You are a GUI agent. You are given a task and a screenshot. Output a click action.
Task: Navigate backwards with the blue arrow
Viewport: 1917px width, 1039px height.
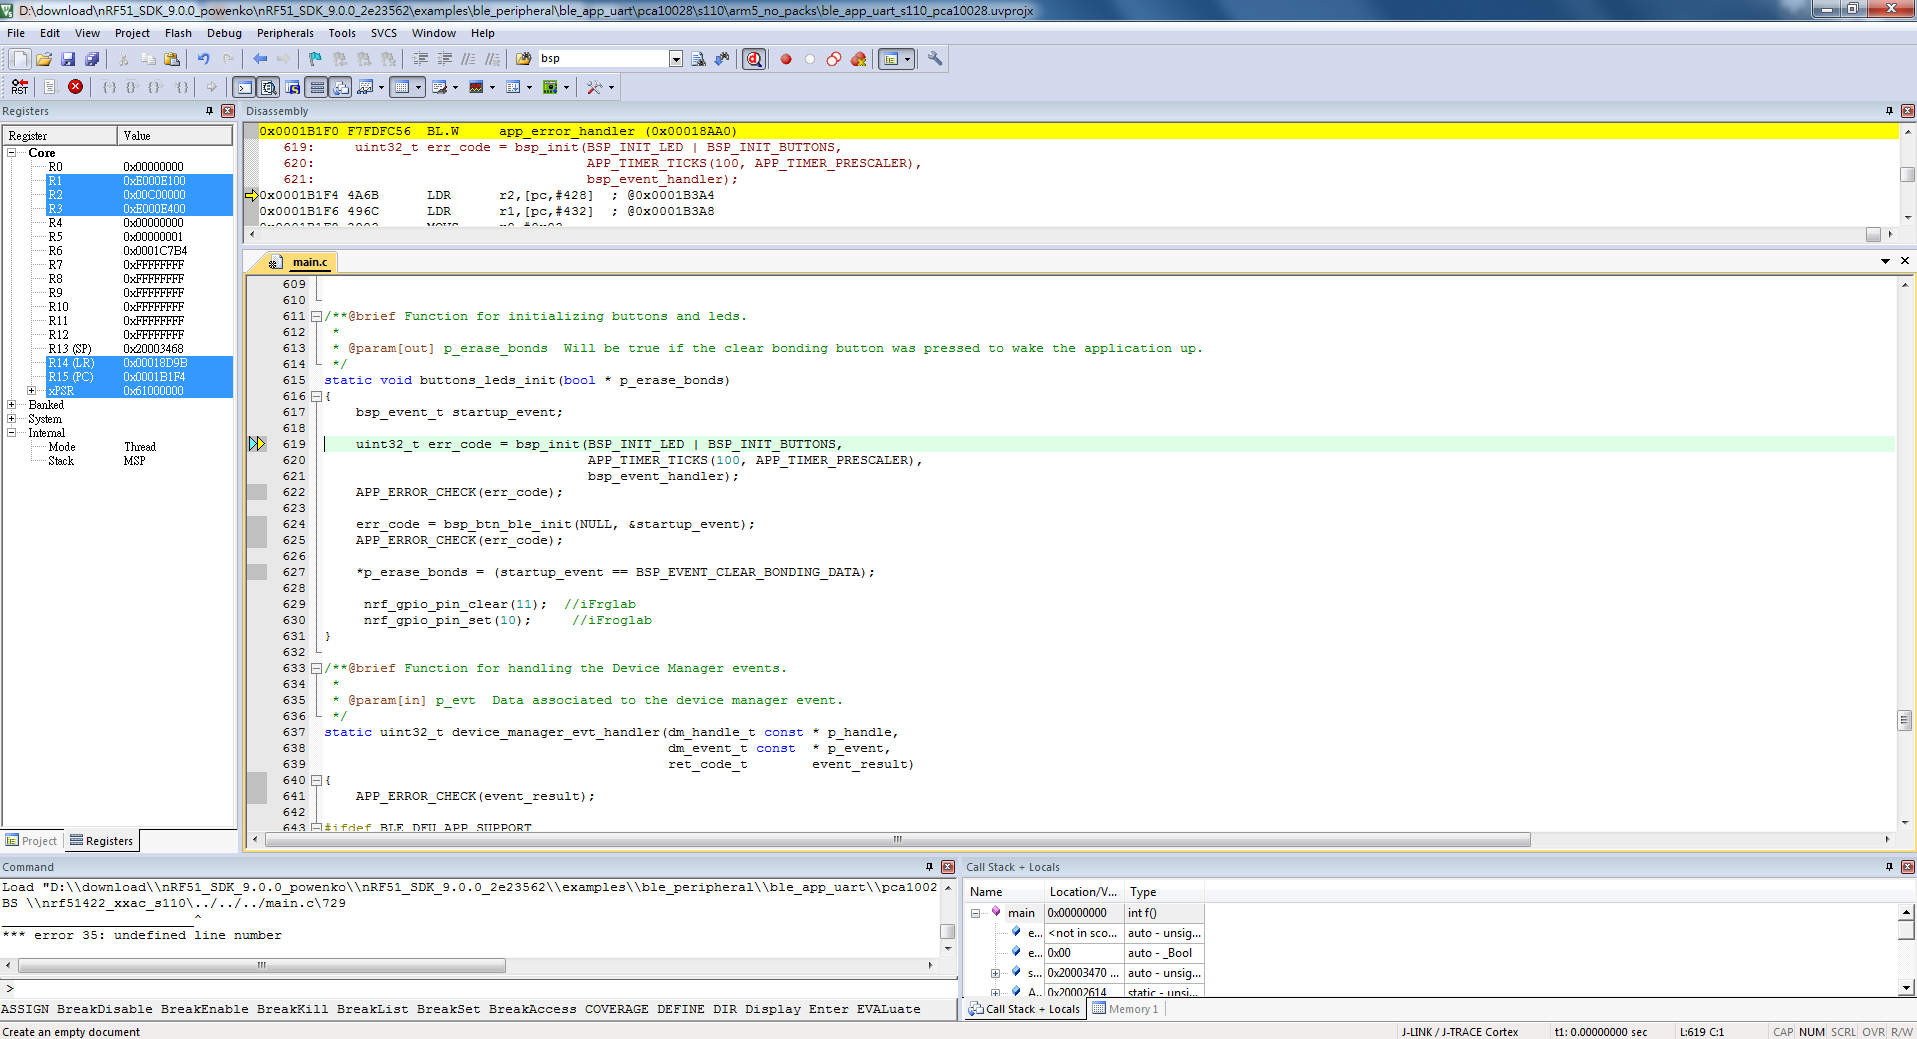click(x=260, y=59)
